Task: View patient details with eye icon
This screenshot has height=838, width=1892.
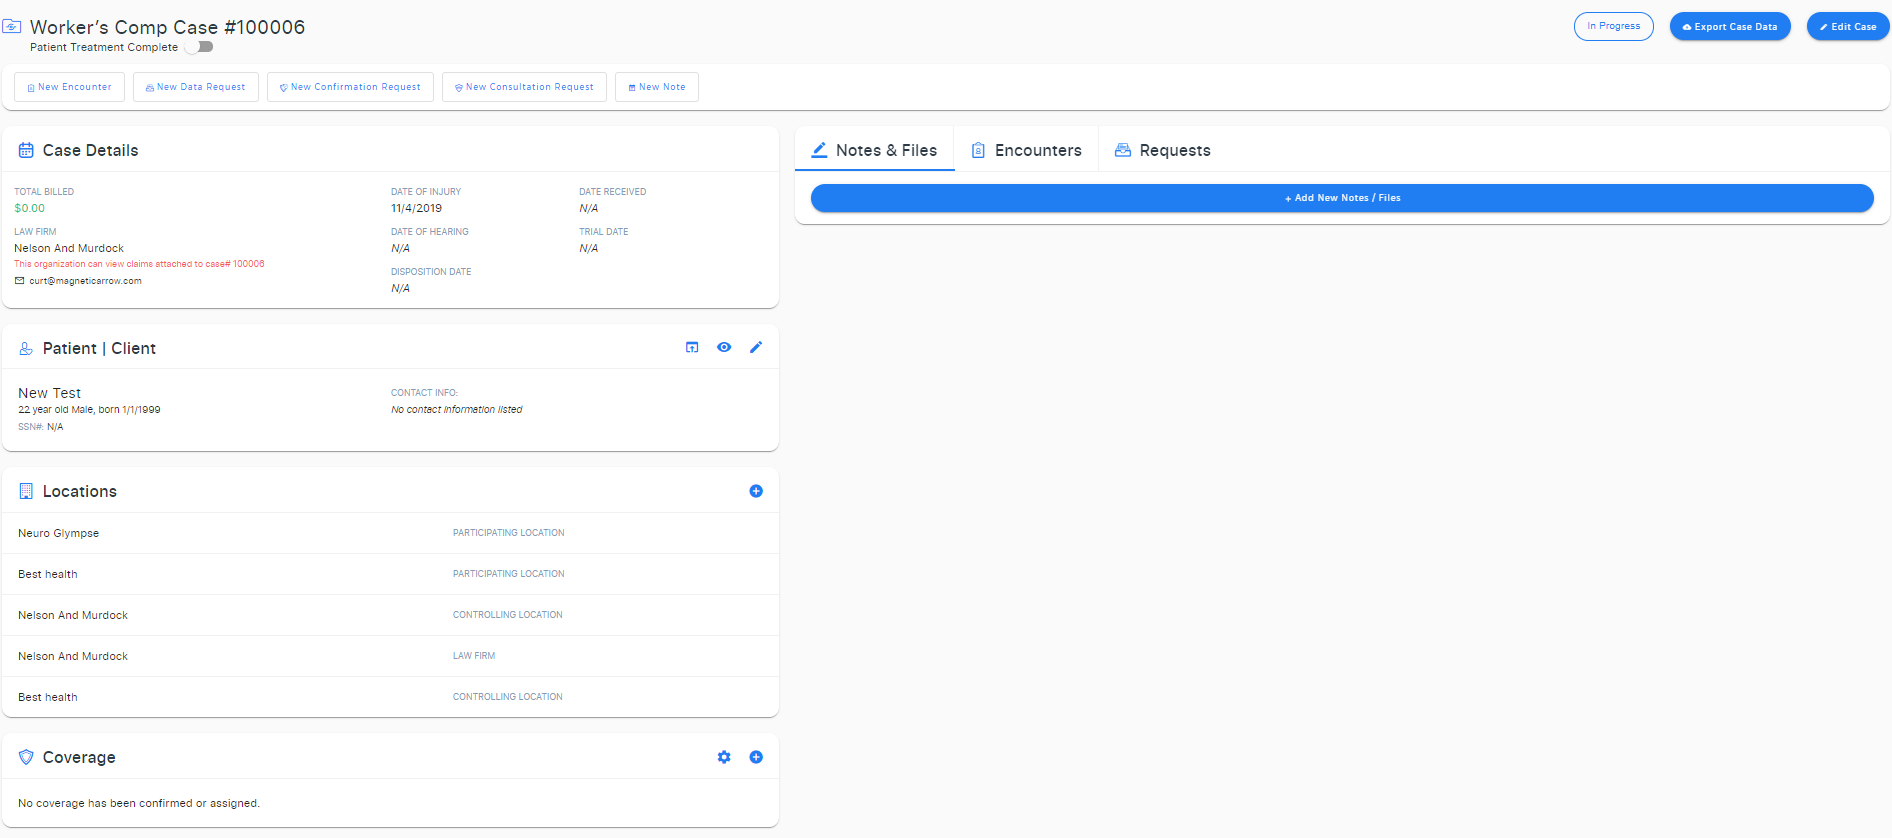Action: pyautogui.click(x=724, y=347)
